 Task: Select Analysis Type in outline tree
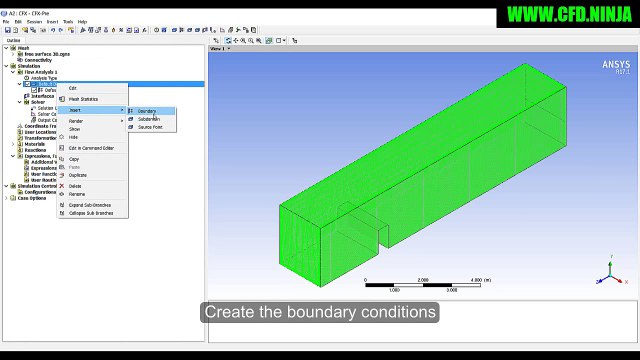click(x=44, y=78)
